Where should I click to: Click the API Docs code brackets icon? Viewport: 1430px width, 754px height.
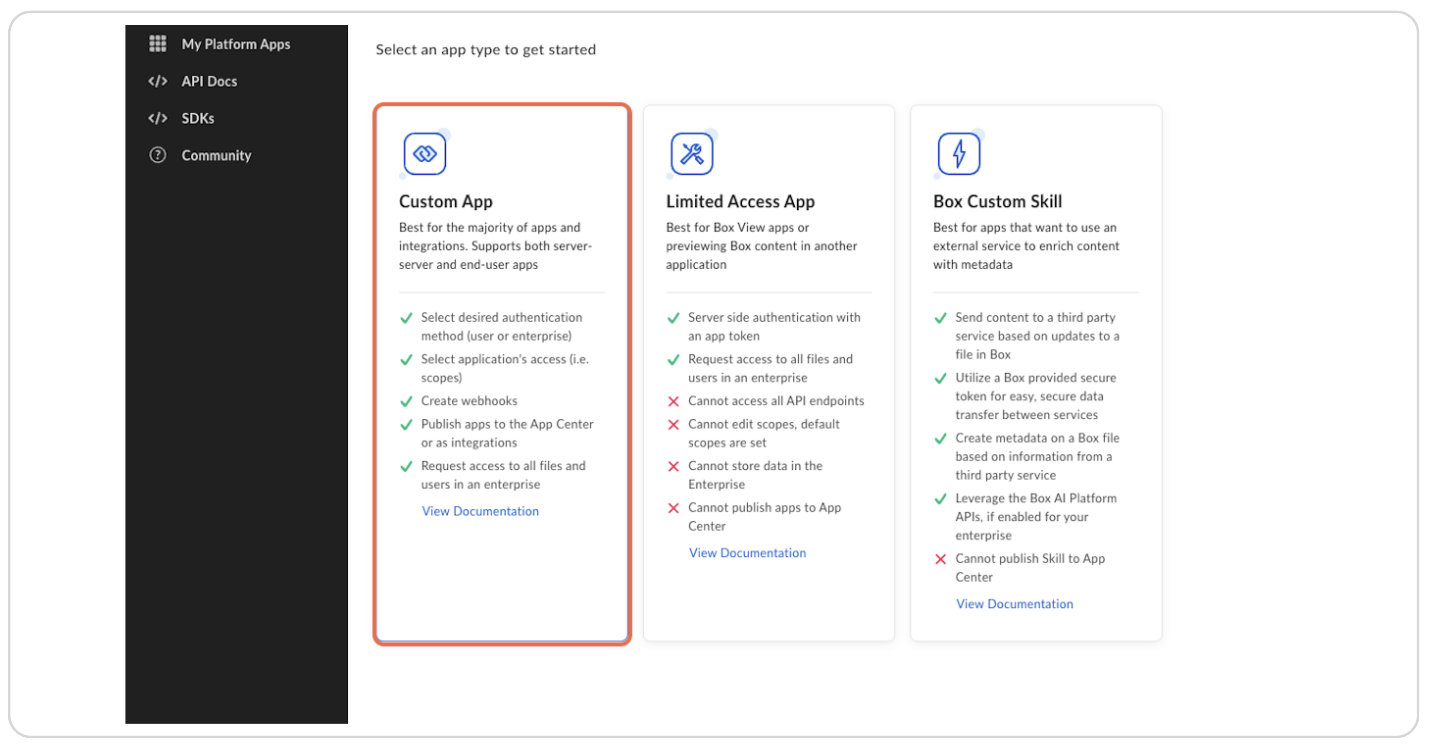tap(158, 81)
